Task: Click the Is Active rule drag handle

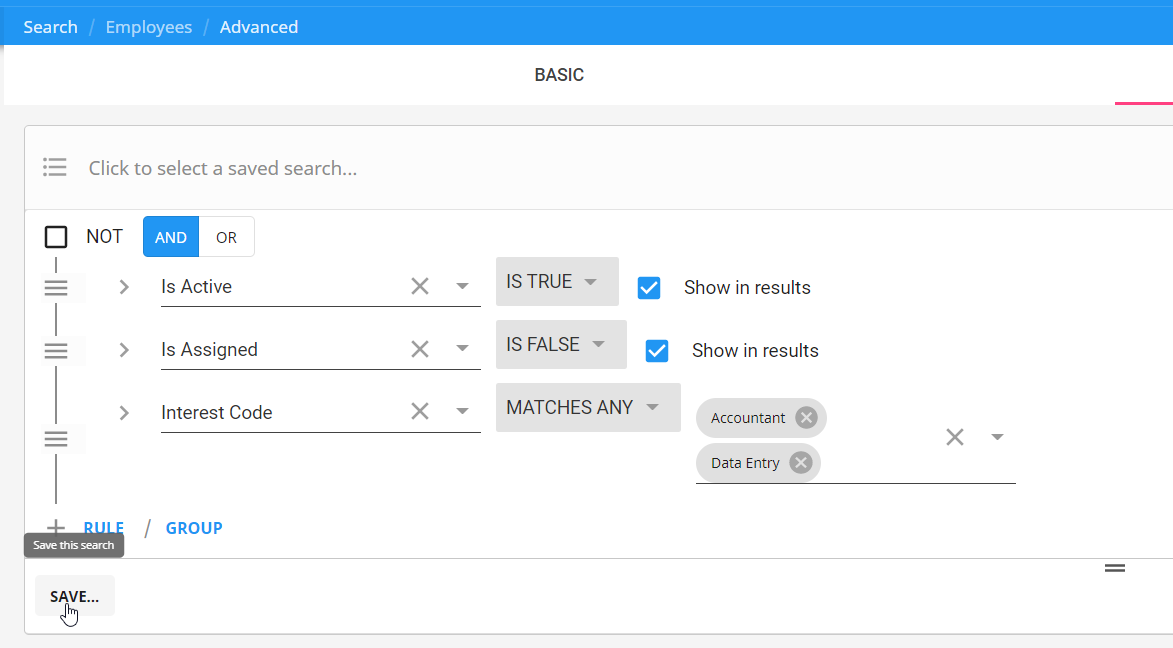Action: [56, 288]
